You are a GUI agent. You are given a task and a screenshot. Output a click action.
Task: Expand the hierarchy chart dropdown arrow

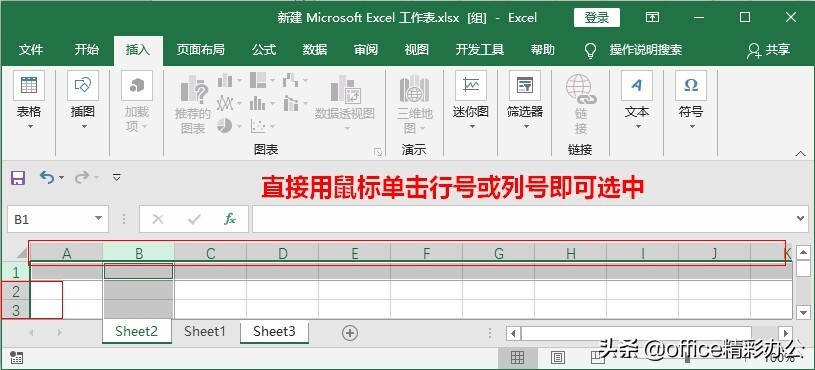272,81
